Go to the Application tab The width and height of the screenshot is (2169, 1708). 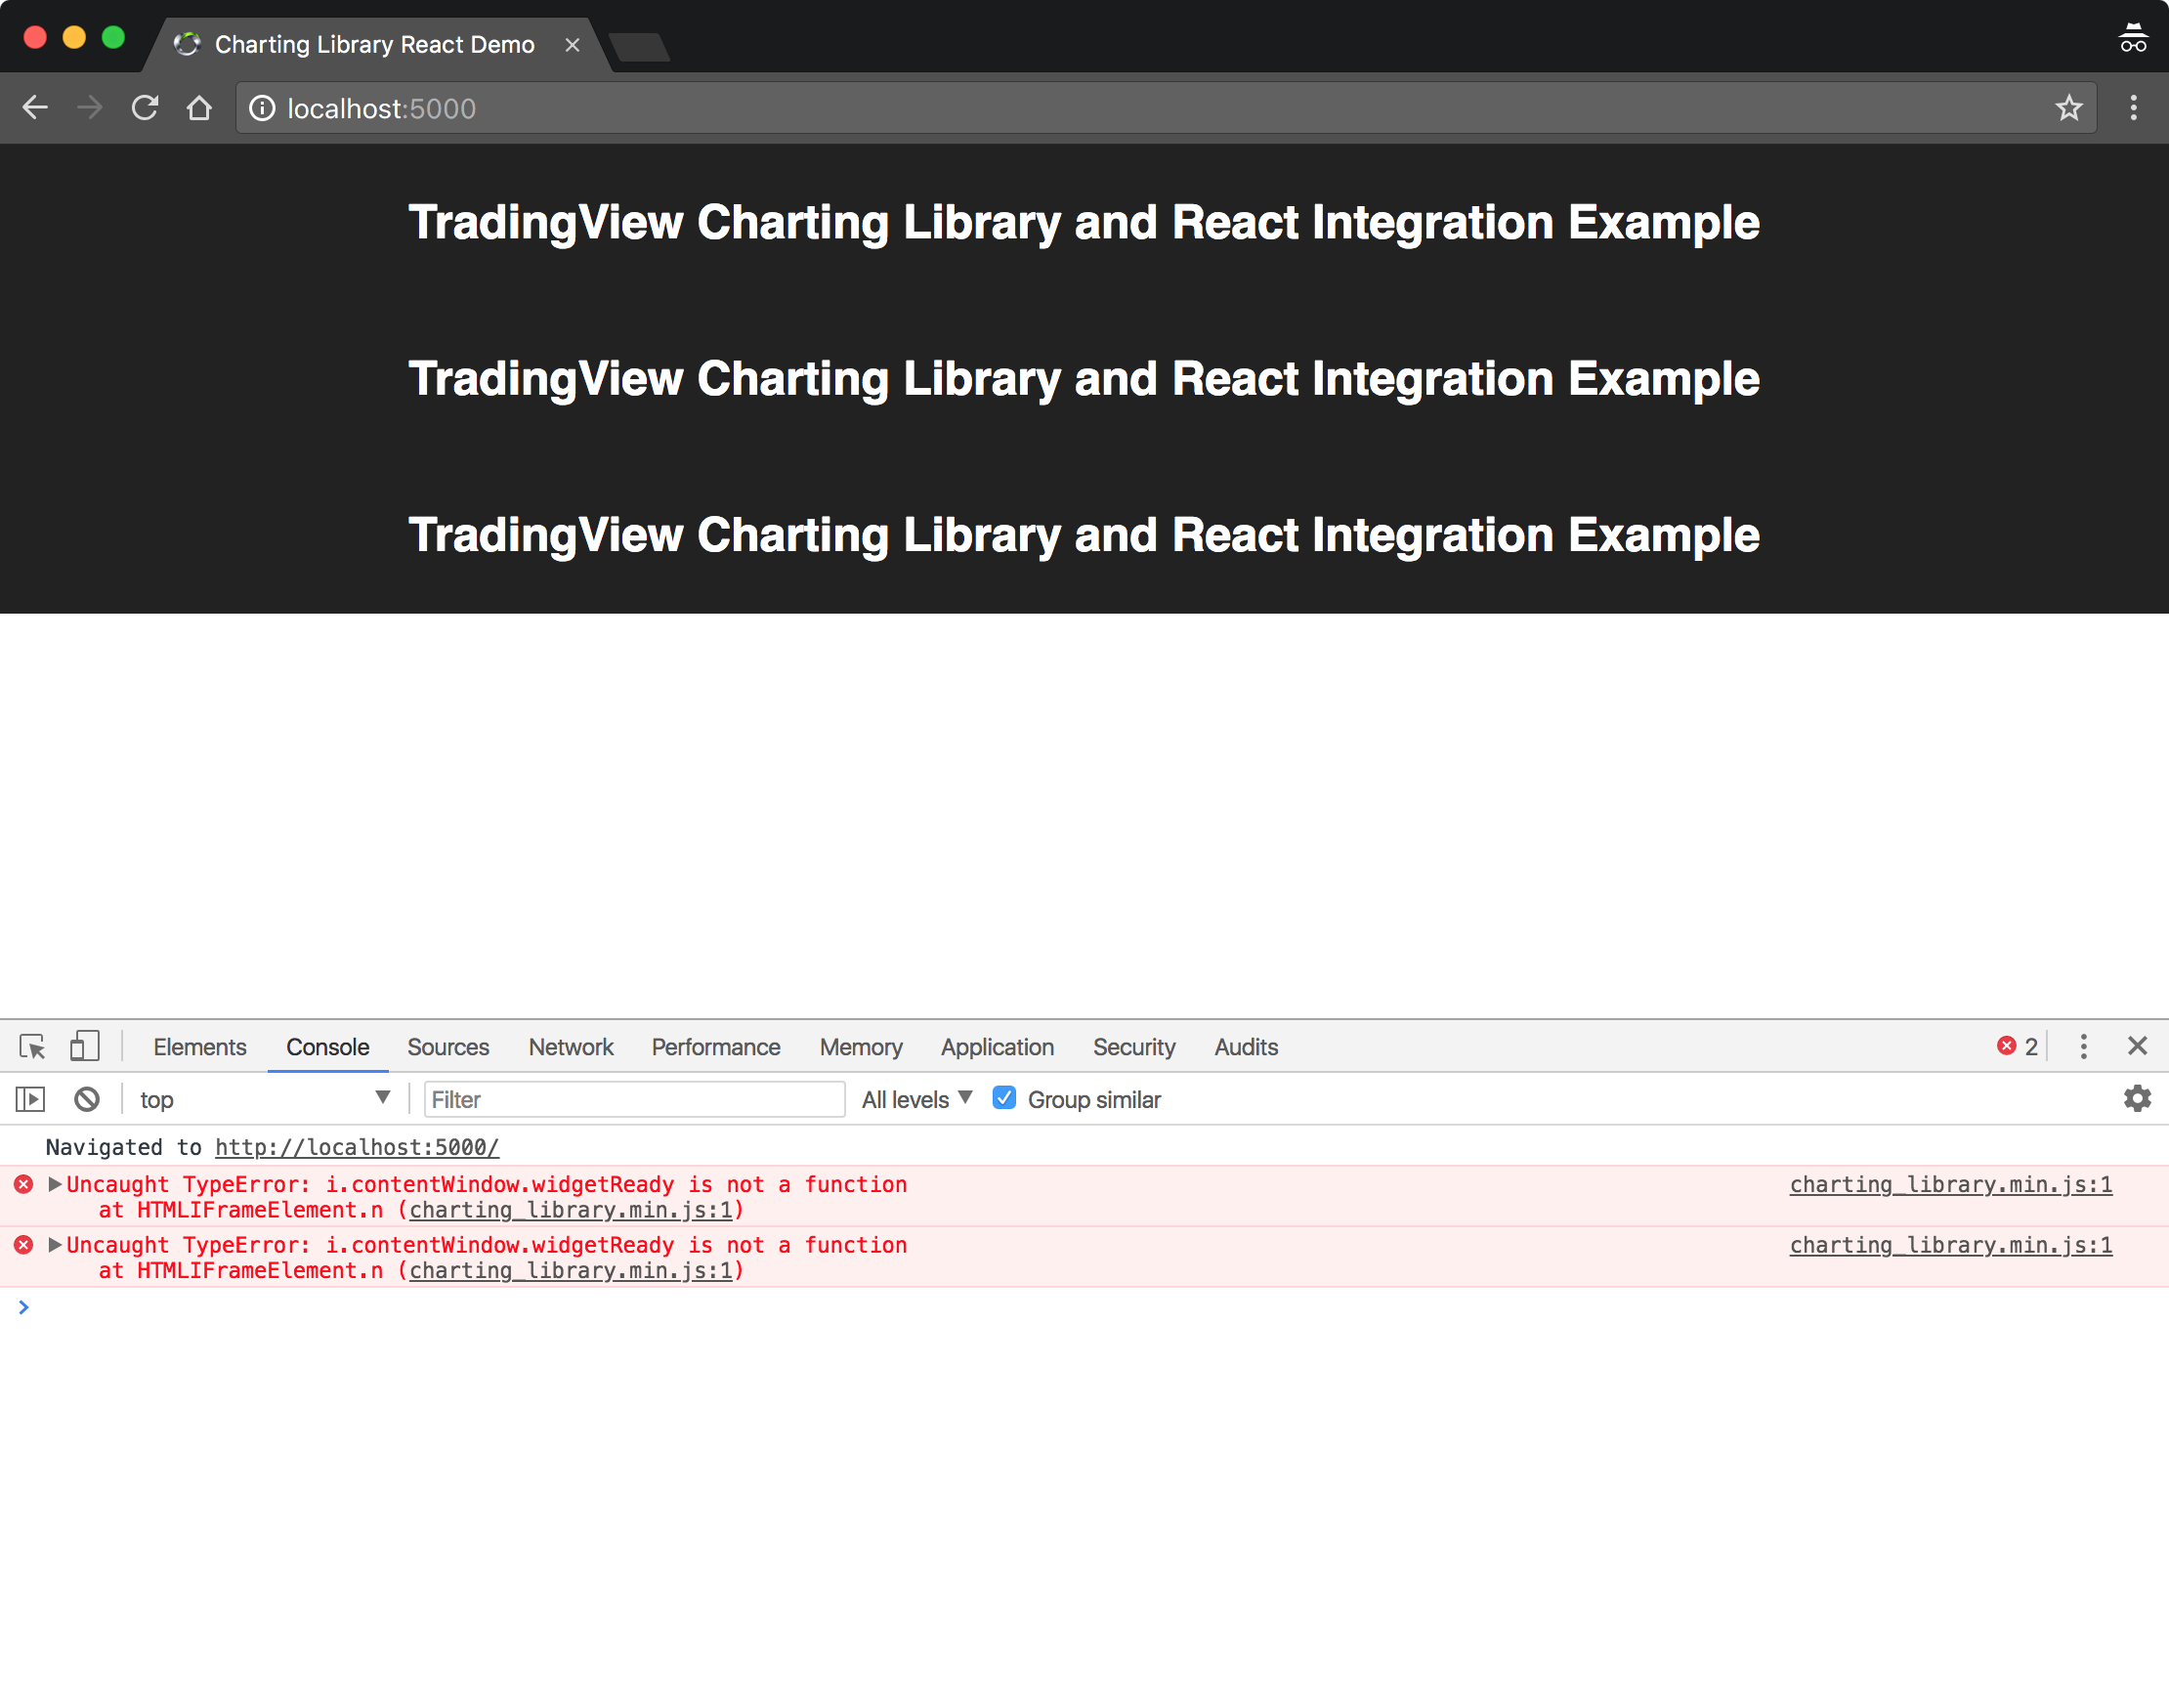997,1047
